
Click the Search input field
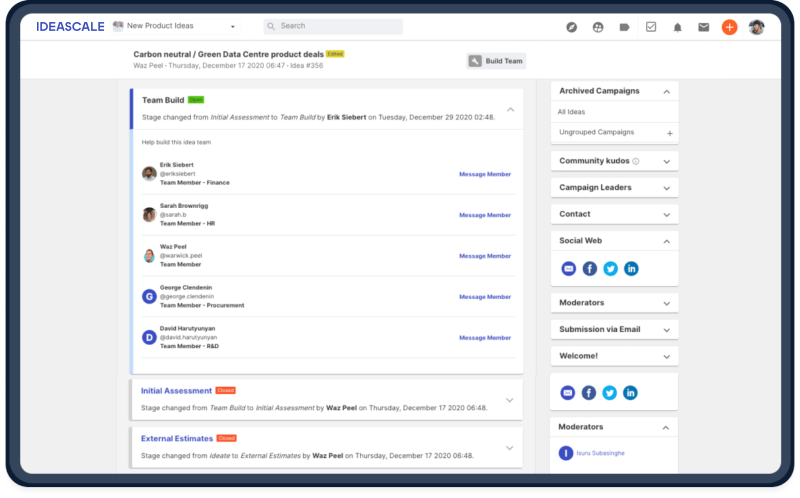[335, 26]
